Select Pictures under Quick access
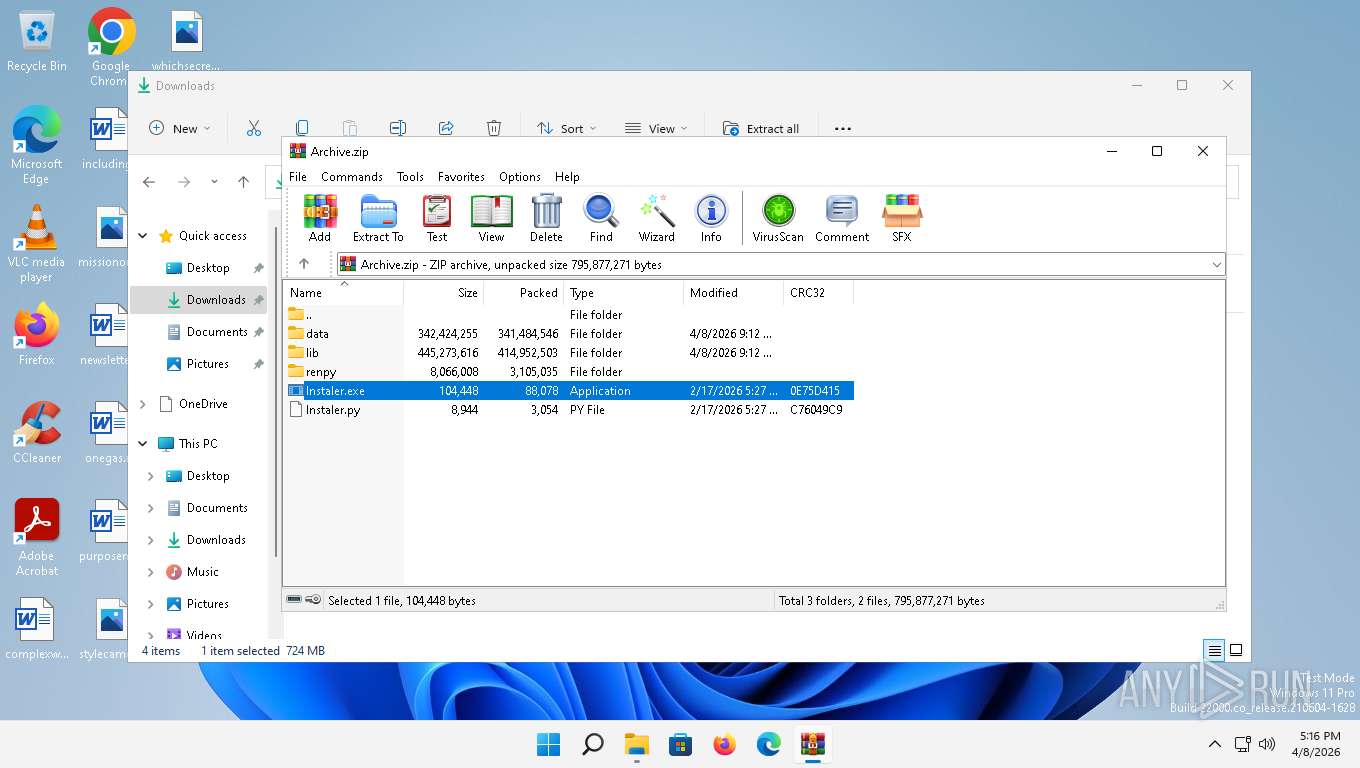Image resolution: width=1360 pixels, height=768 pixels. (x=200, y=364)
